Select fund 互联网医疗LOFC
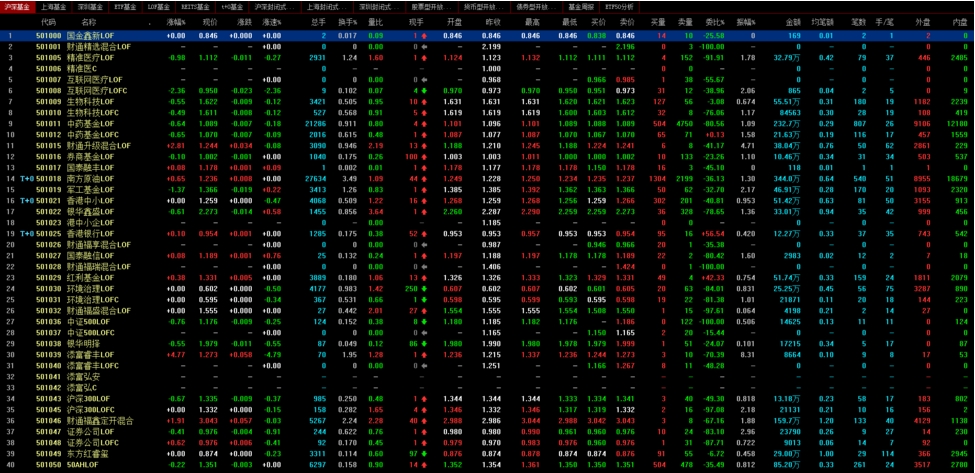This screenshot has height=473, width=975. (96, 91)
